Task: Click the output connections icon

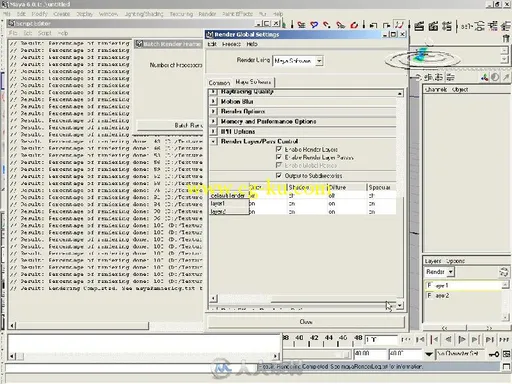Action: 386,25
